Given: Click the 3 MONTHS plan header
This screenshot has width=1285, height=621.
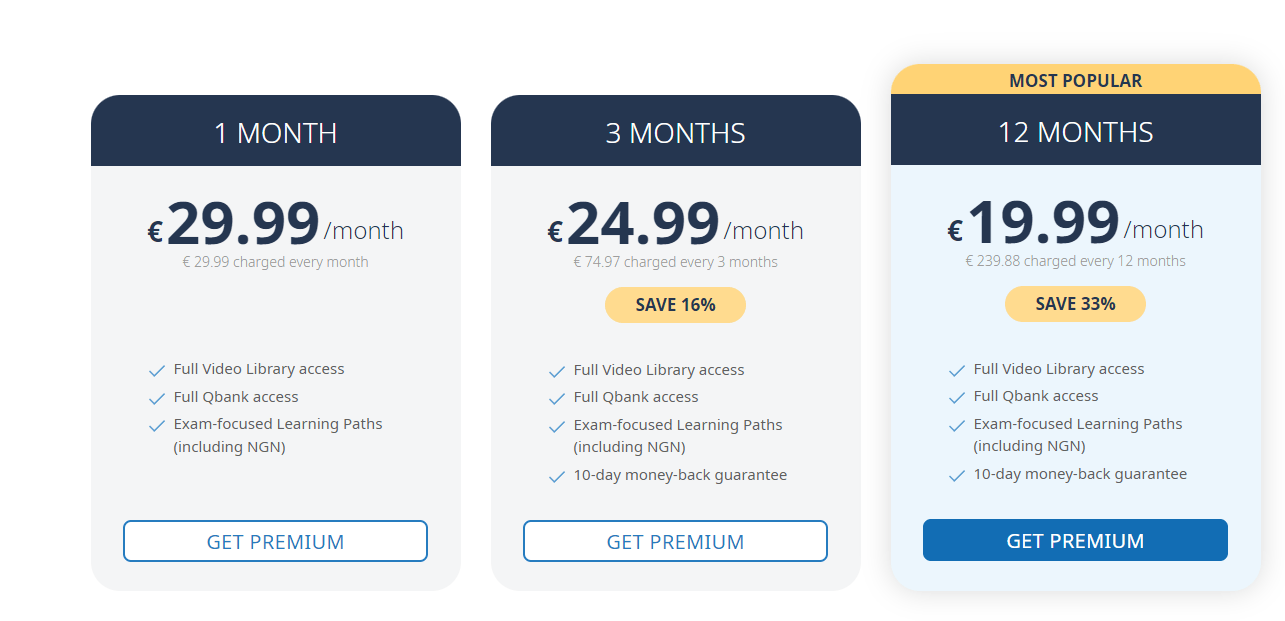Looking at the screenshot, I should coord(675,130).
